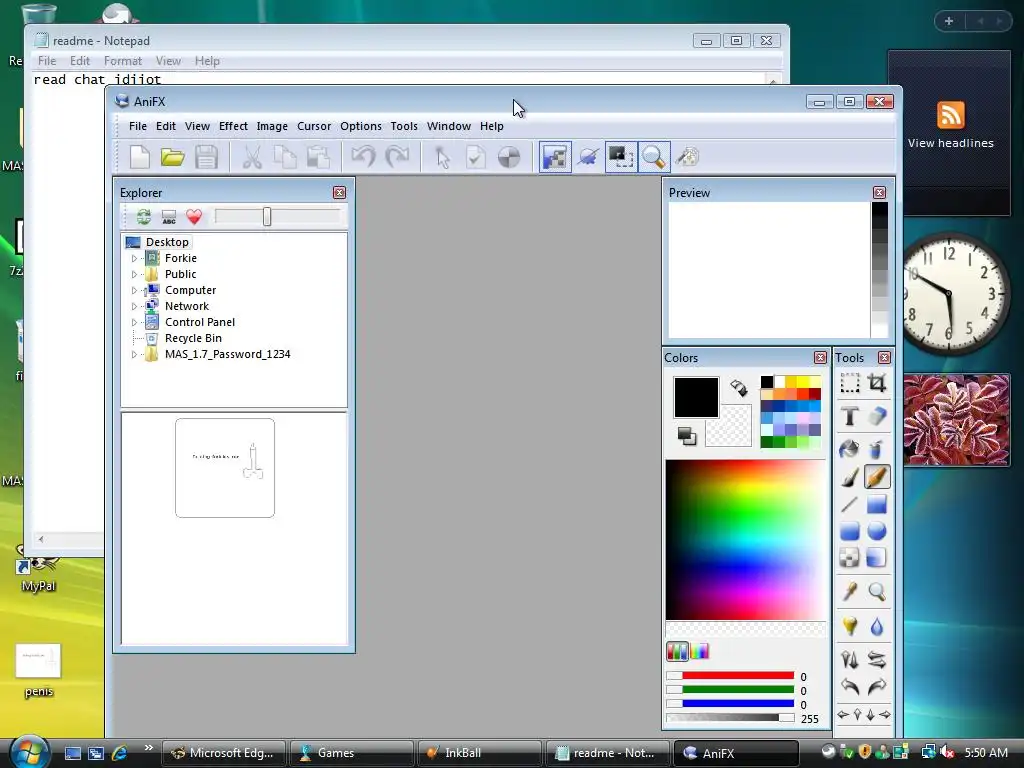This screenshot has width=1024, height=768.
Task: Click the floppy disk Save icon
Action: point(206,157)
